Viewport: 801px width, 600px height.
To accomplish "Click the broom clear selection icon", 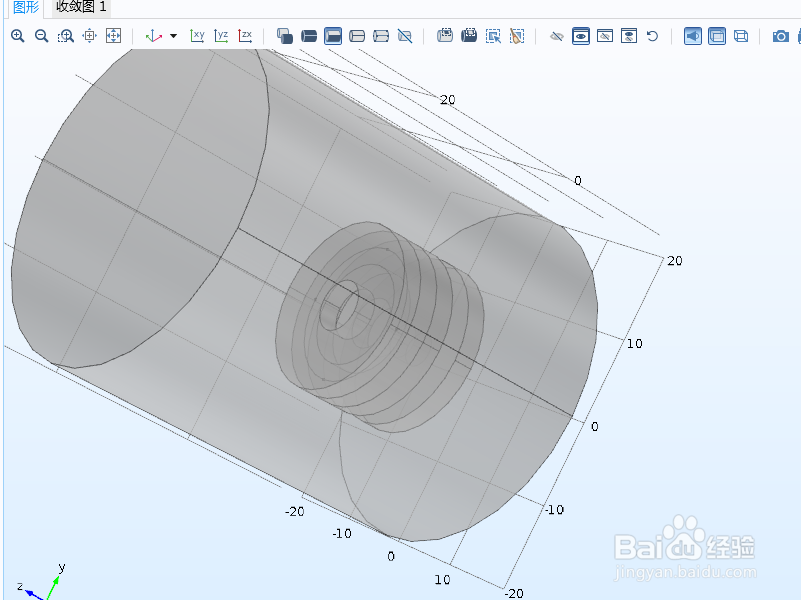I will (517, 36).
